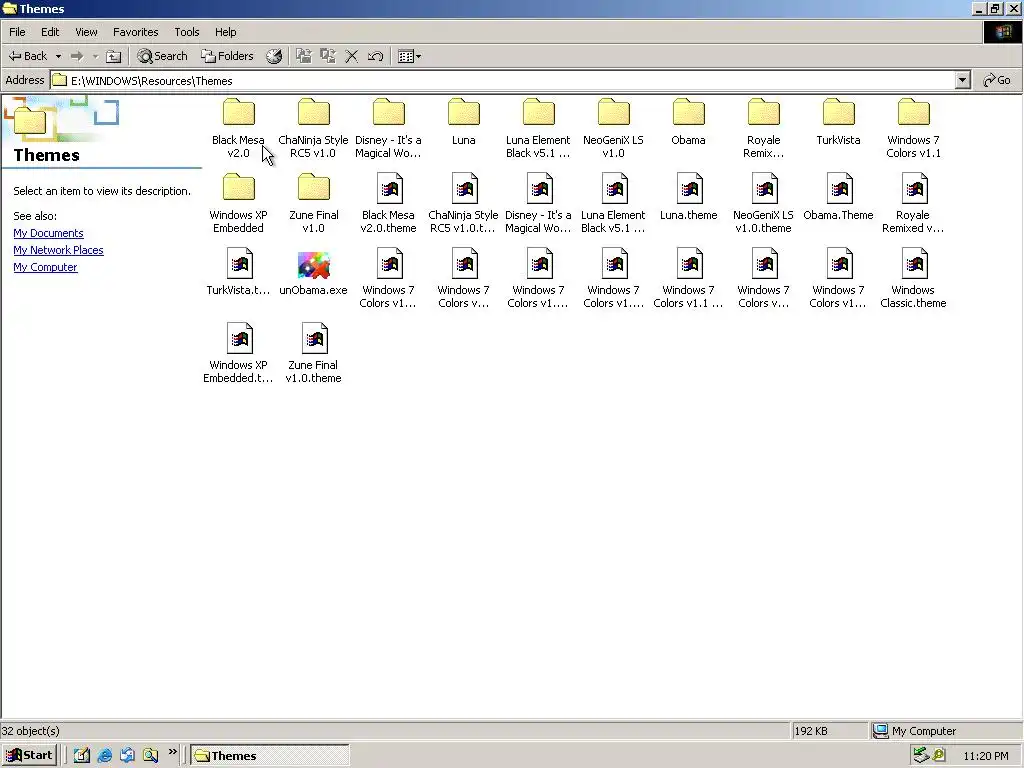Click the Go button beside the address bar

[997, 80]
